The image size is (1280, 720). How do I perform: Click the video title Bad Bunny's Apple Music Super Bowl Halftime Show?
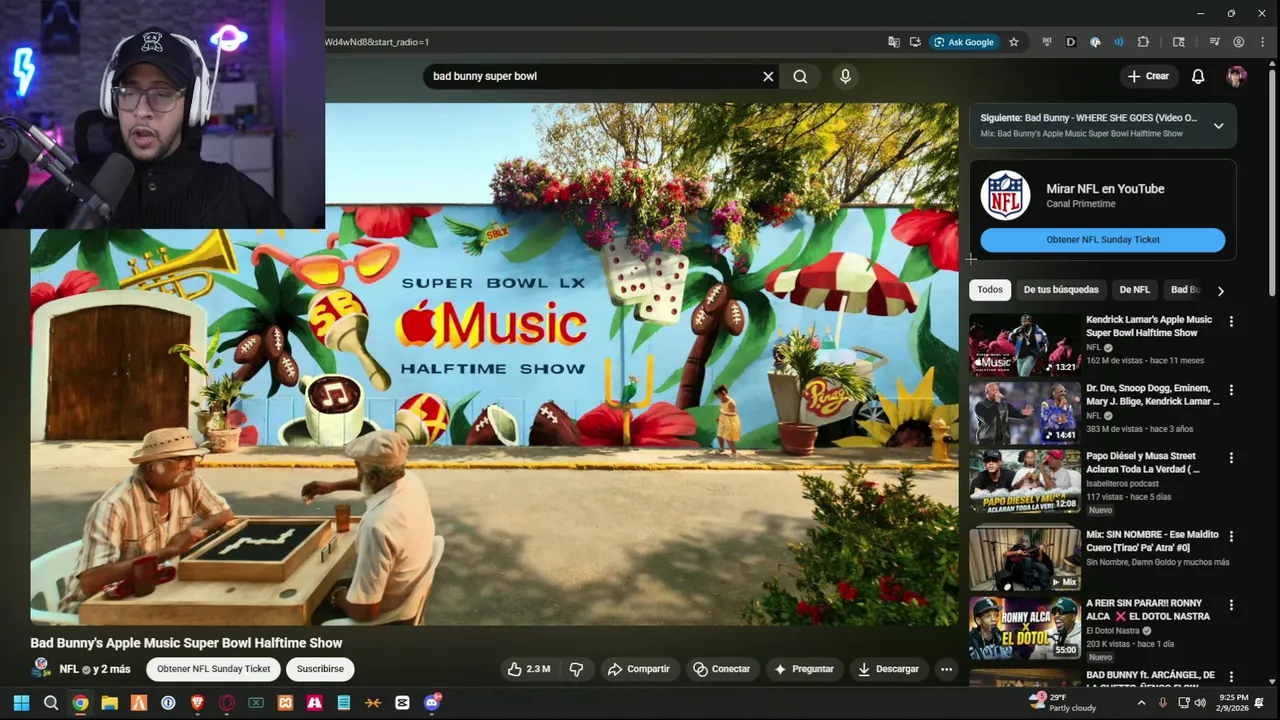pyautogui.click(x=186, y=643)
